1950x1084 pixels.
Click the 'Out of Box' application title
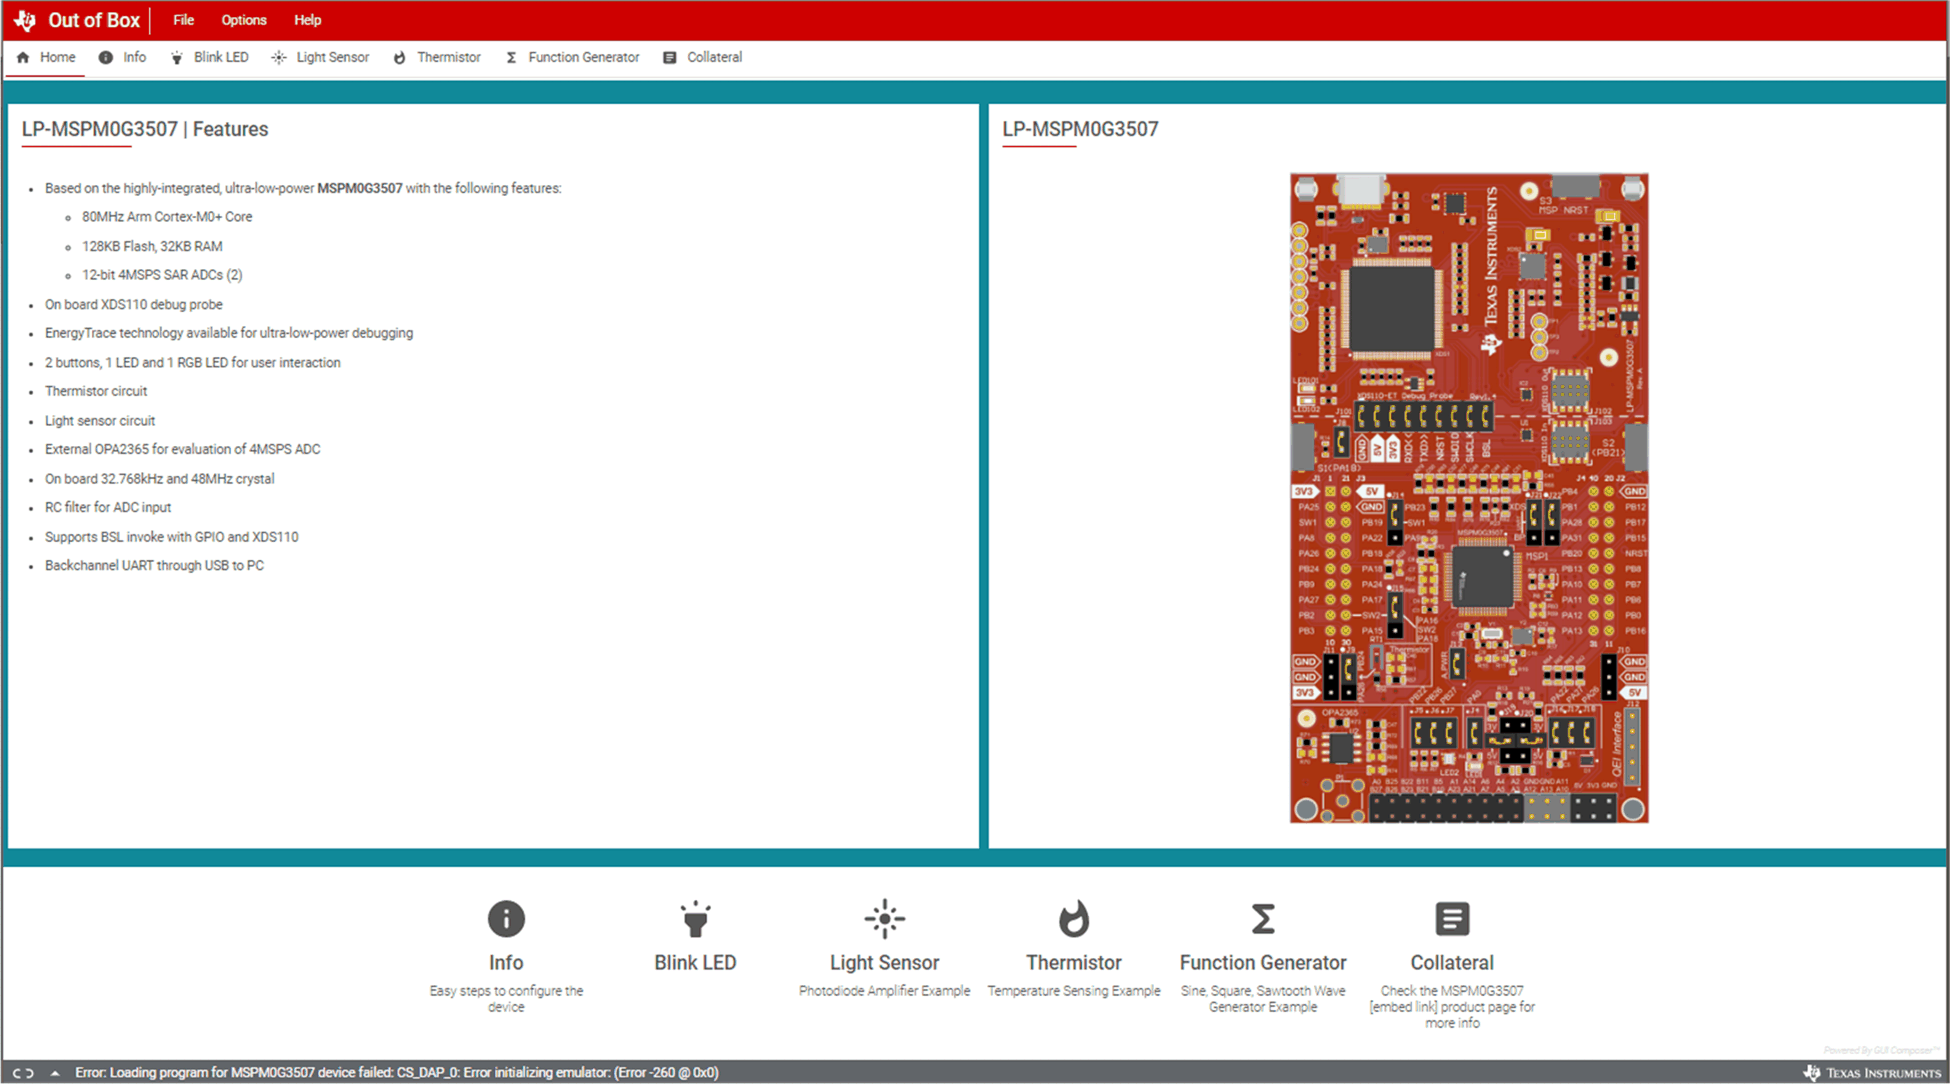tap(94, 20)
